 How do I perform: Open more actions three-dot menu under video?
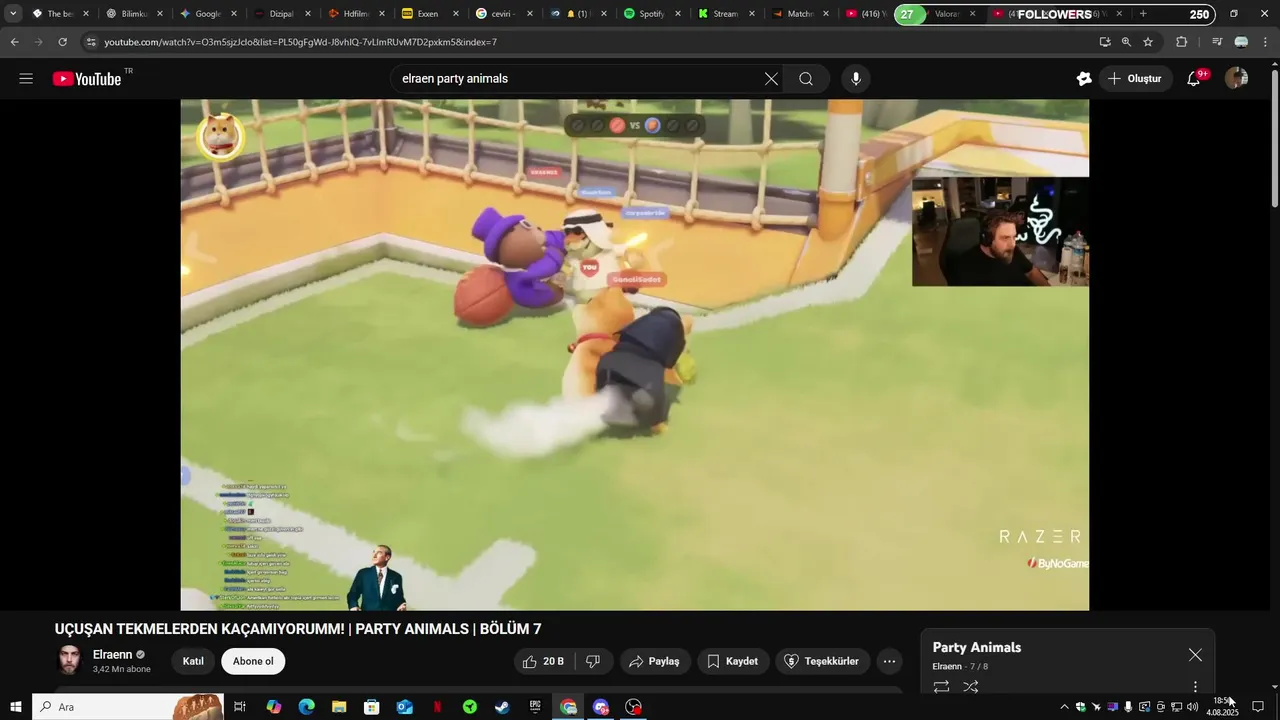889,661
